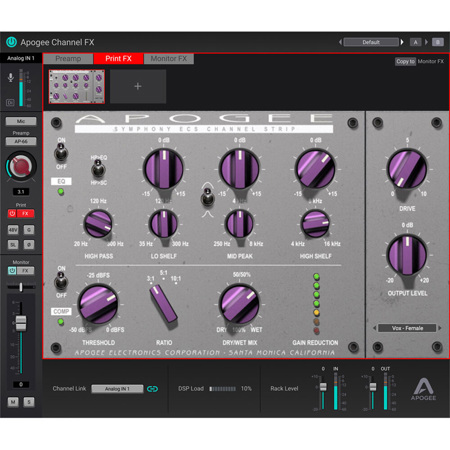Viewport: 450px width, 450px height.
Task: Click the Print FX button
Action: coord(25,213)
